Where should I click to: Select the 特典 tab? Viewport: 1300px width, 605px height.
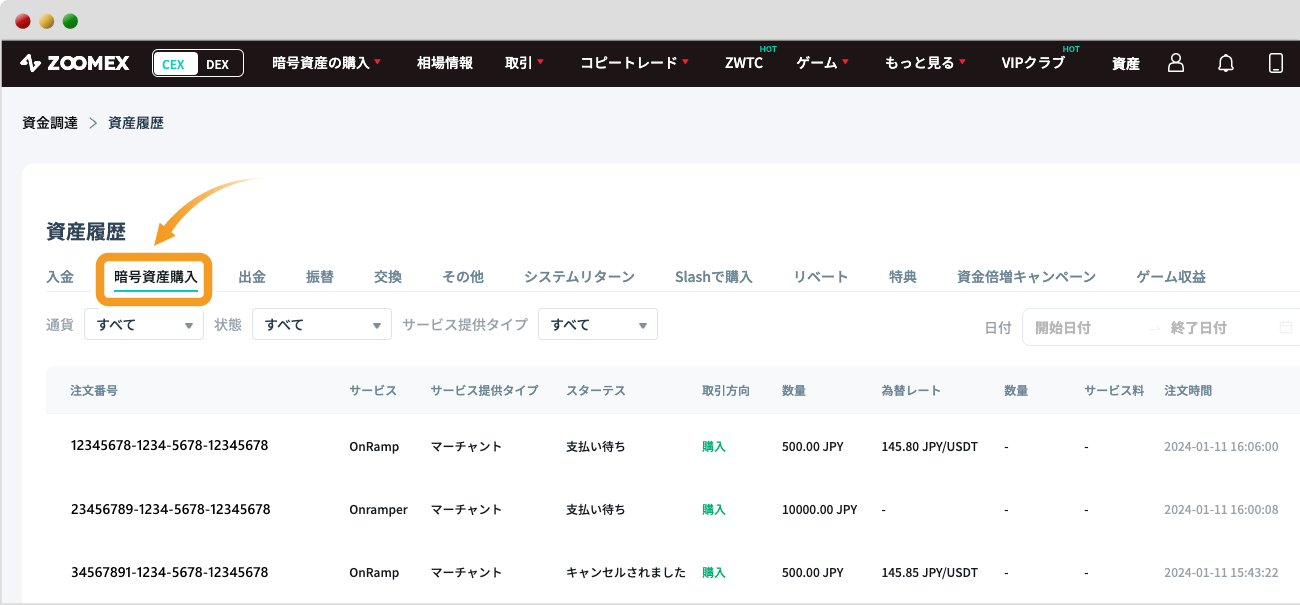click(x=903, y=277)
